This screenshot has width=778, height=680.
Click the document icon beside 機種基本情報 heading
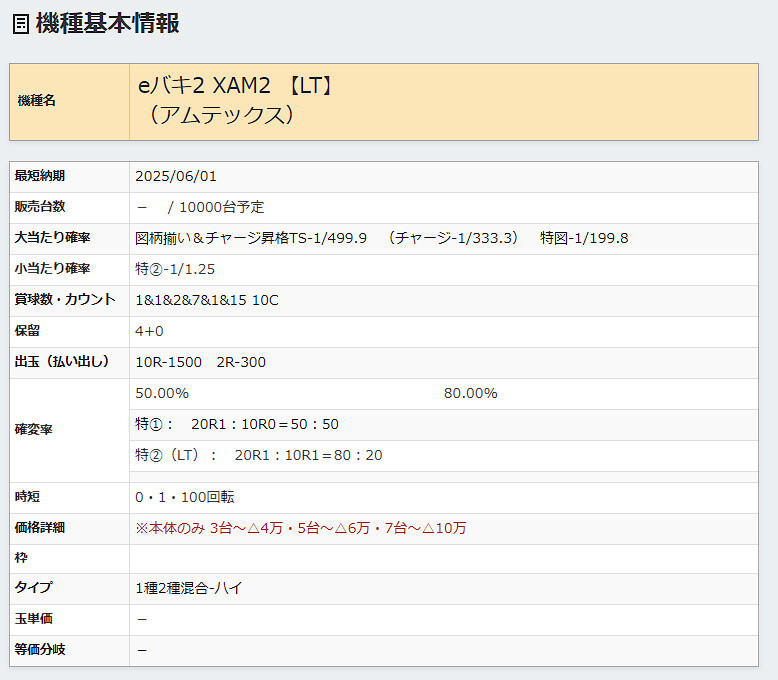click(x=20, y=24)
